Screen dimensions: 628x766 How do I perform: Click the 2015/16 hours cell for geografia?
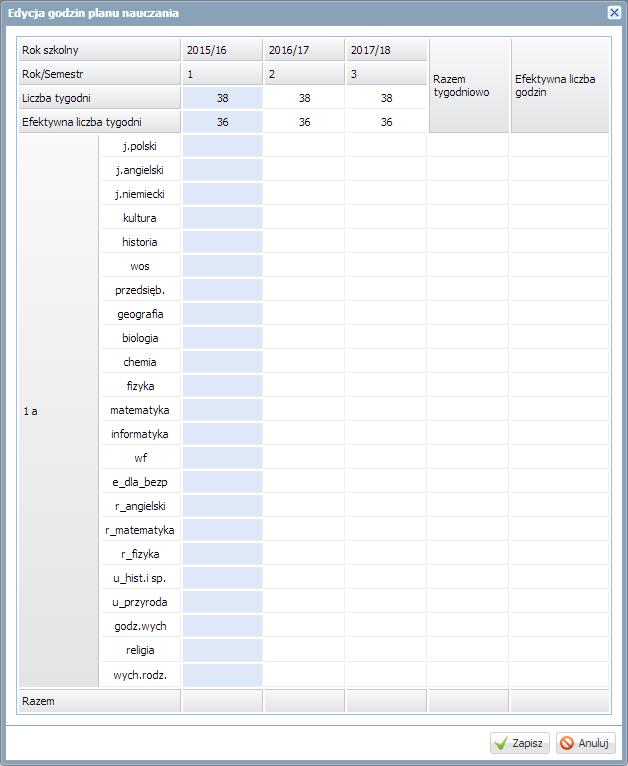tap(222, 314)
